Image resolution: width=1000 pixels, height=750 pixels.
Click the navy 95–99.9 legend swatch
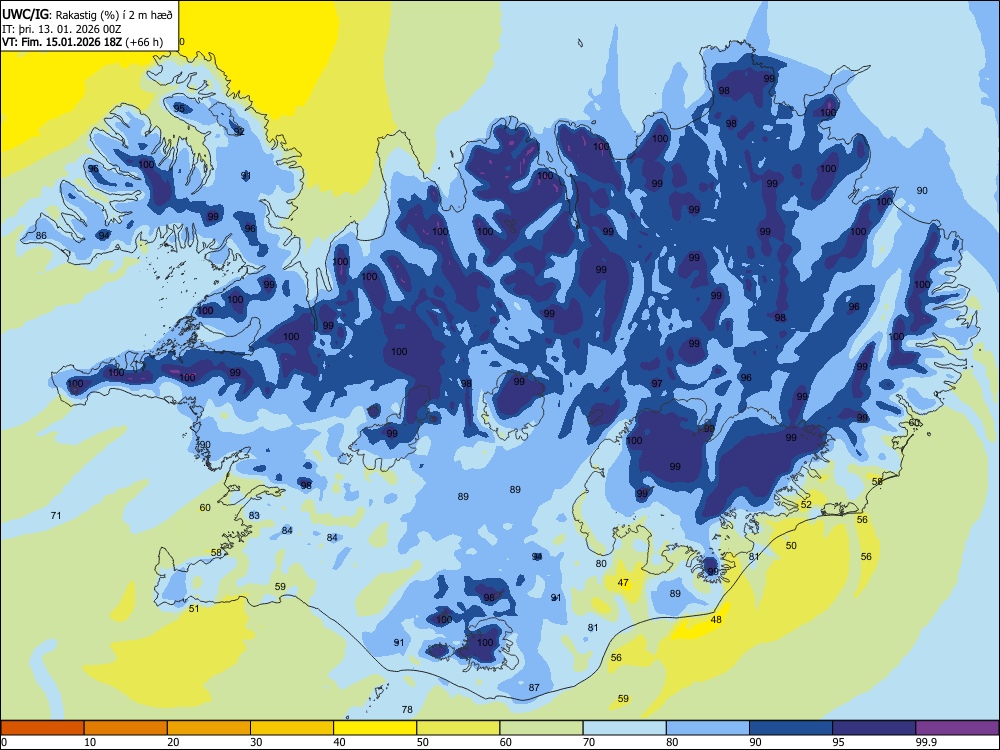tap(874, 728)
